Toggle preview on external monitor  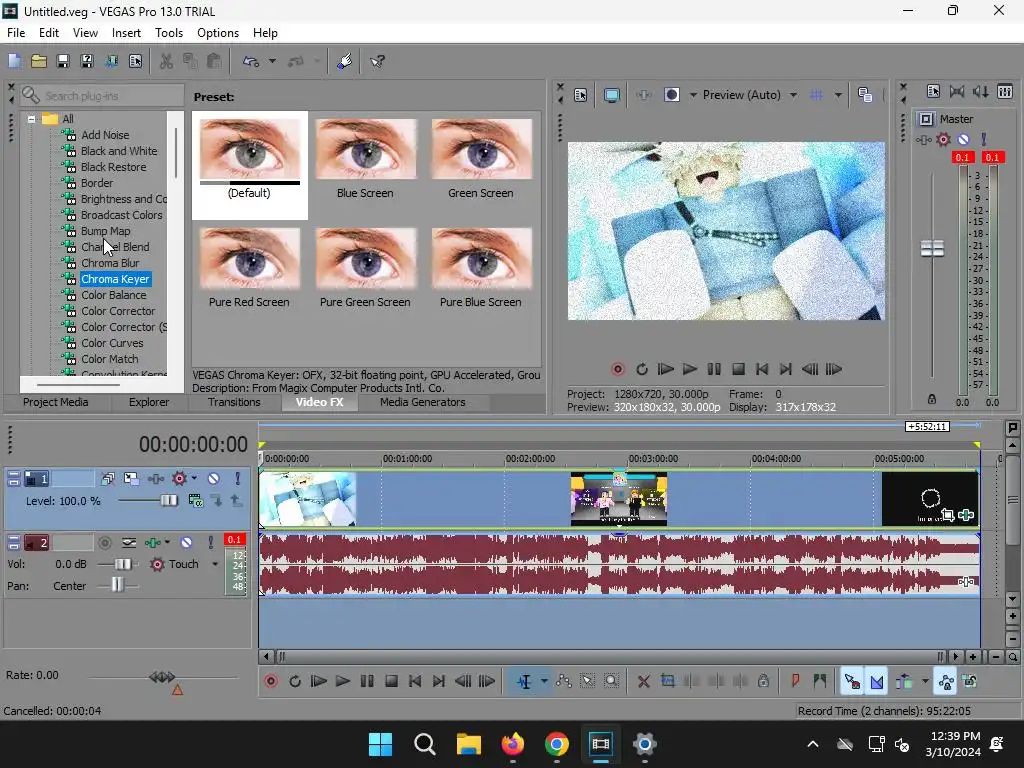pos(611,95)
